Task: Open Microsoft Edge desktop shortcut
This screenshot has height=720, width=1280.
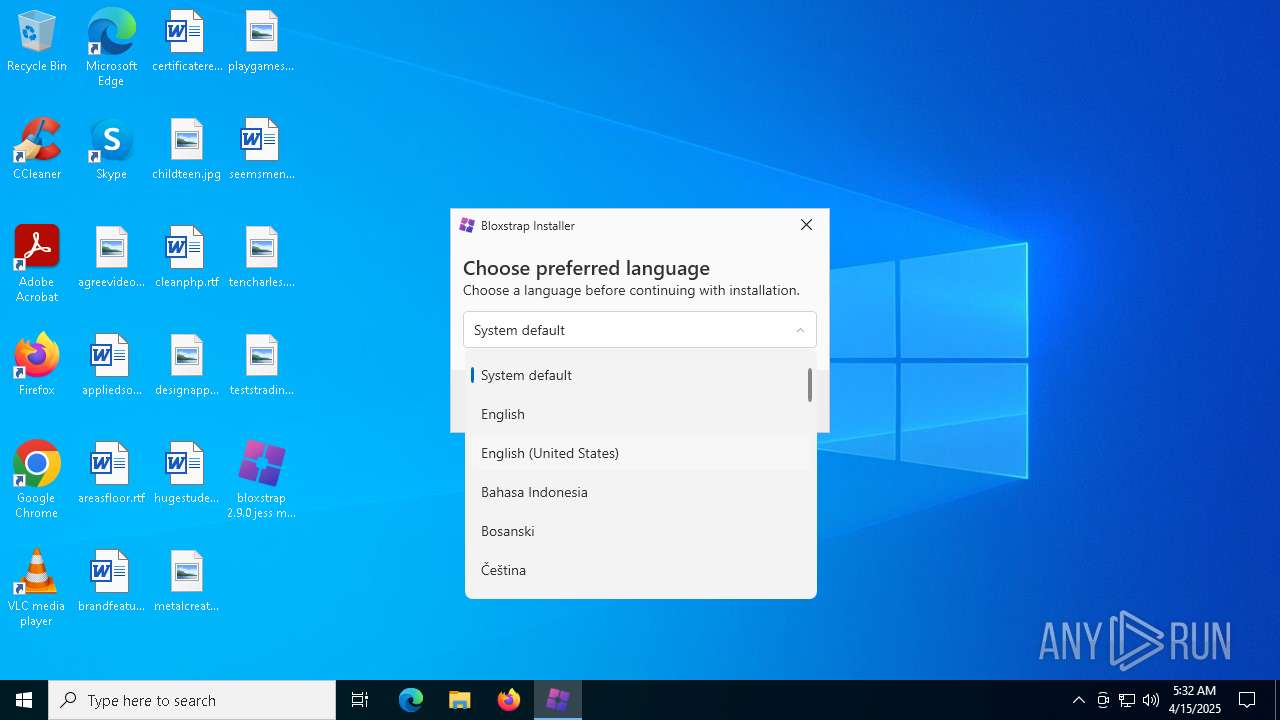Action: [x=111, y=48]
